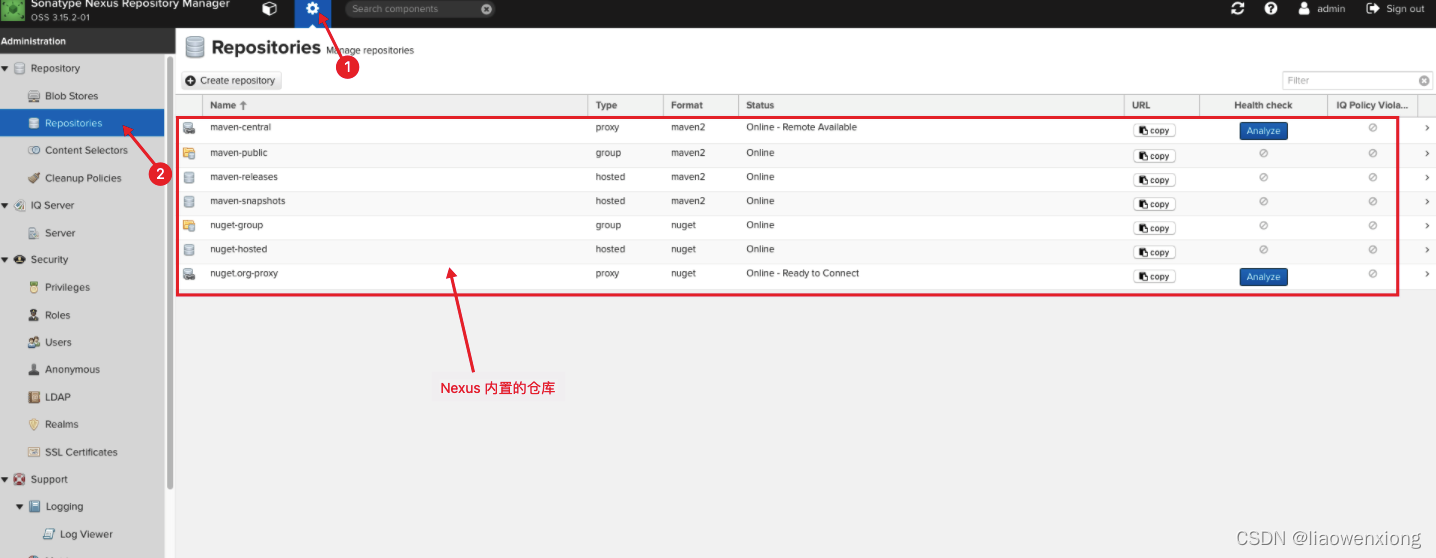Click the Nexus logo in header
1436x558 pixels.
click(x=14, y=11)
